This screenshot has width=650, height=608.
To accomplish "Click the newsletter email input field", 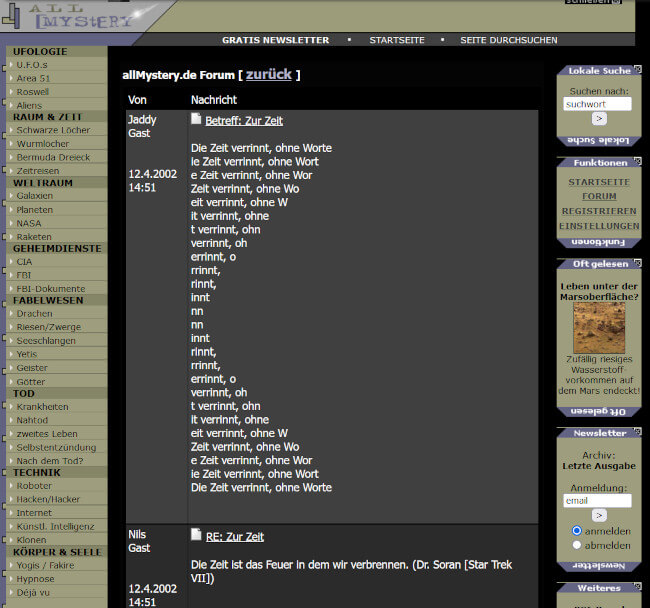I will pos(598,500).
